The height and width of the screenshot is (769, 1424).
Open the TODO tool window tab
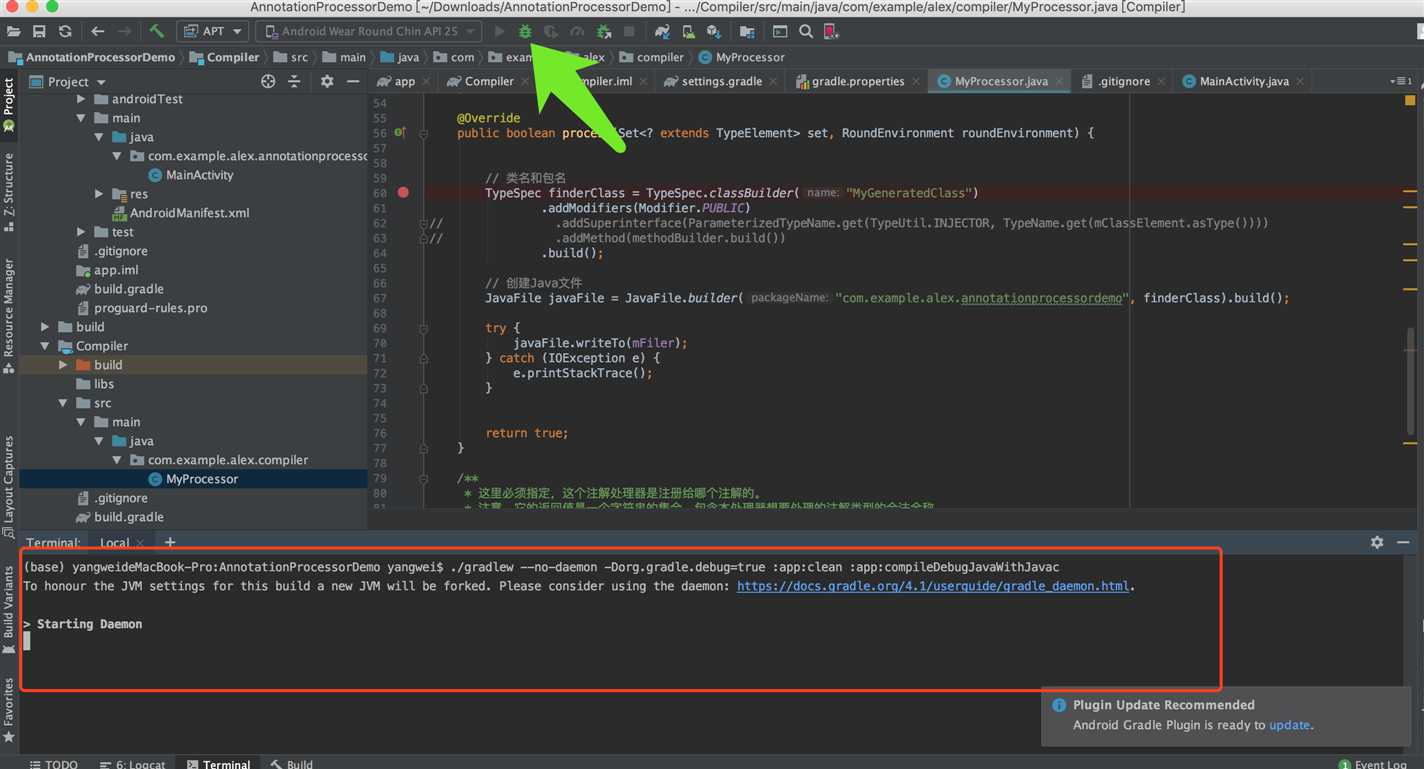[53, 764]
